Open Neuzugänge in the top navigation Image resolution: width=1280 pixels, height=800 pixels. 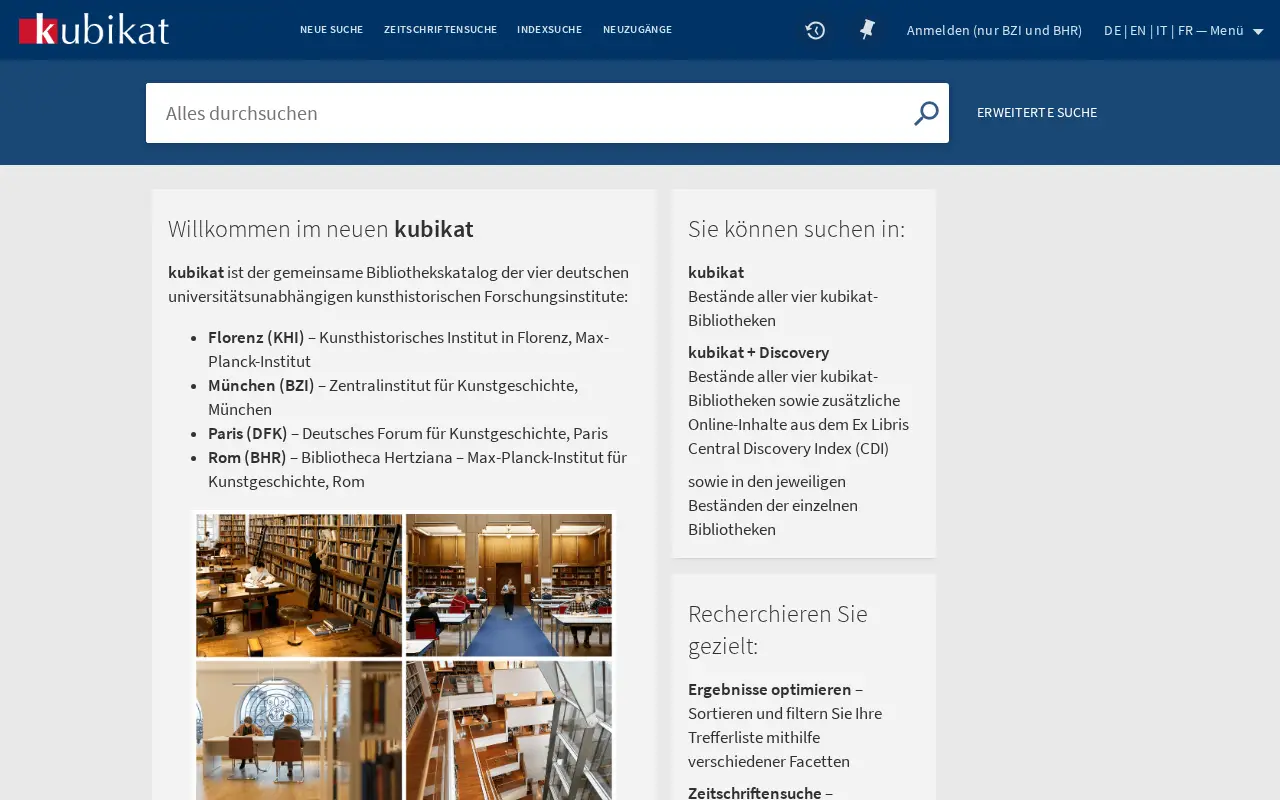pyautogui.click(x=637, y=30)
